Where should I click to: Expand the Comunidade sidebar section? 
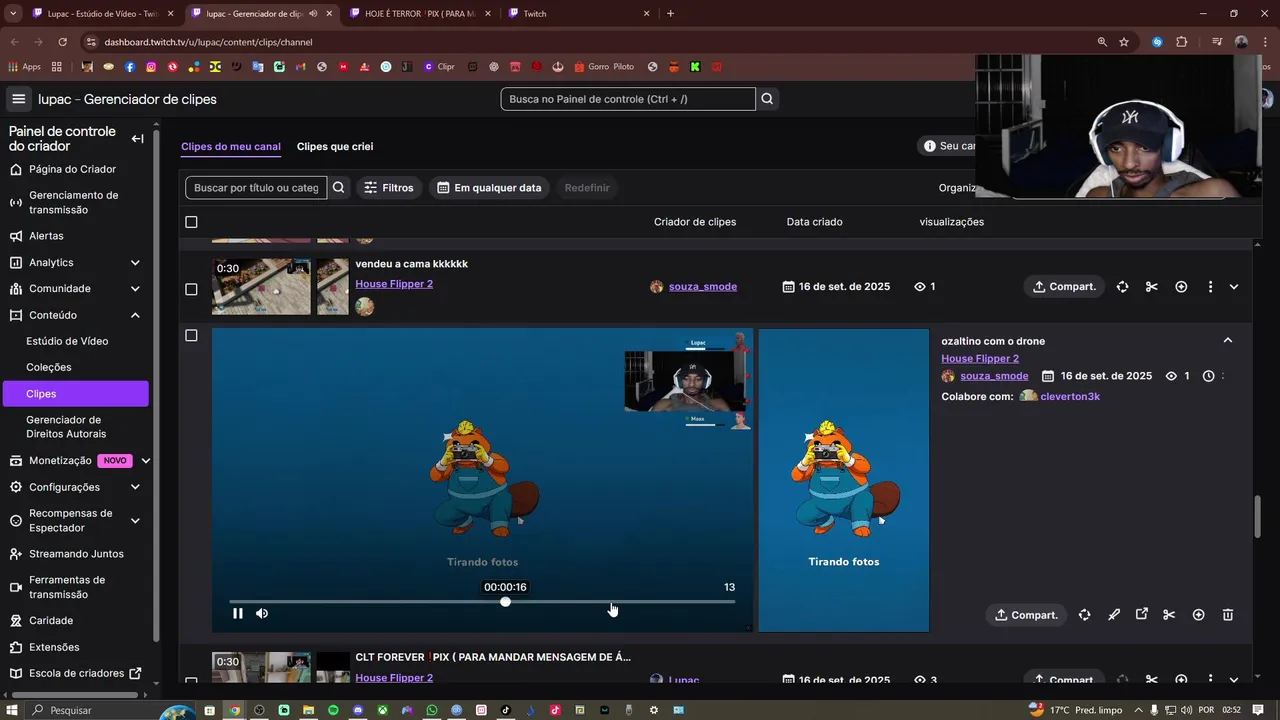pos(135,289)
